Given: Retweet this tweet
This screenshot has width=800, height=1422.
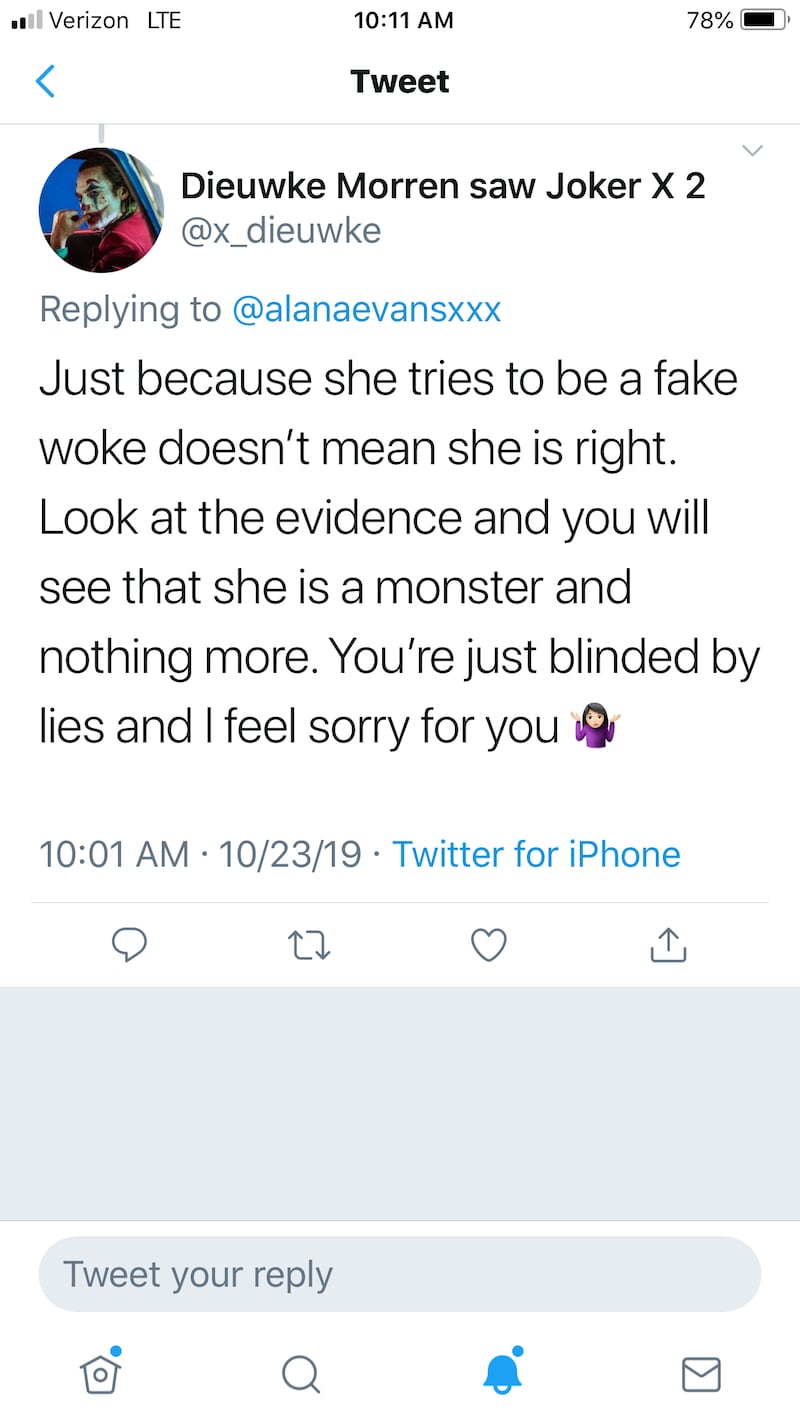Looking at the screenshot, I should (309, 944).
